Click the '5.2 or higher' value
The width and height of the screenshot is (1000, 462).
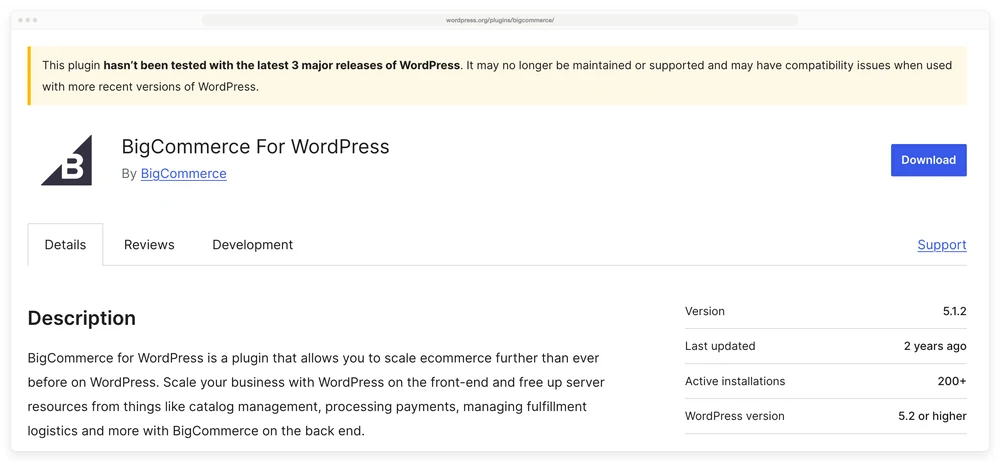tap(932, 416)
